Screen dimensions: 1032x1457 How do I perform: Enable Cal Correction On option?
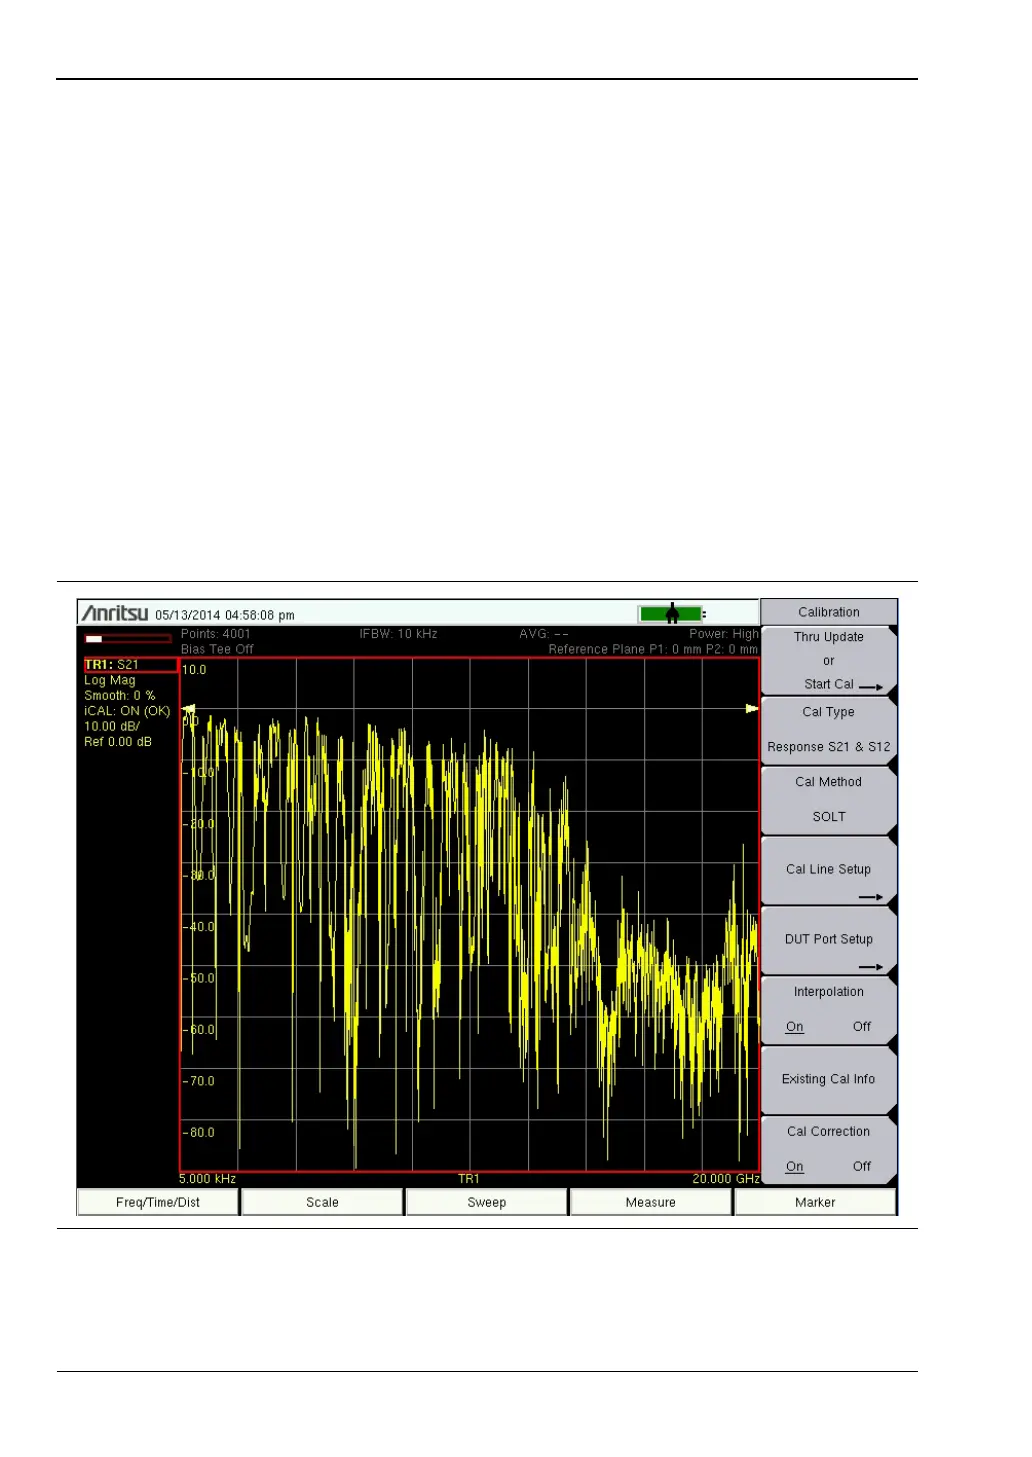[794, 1167]
